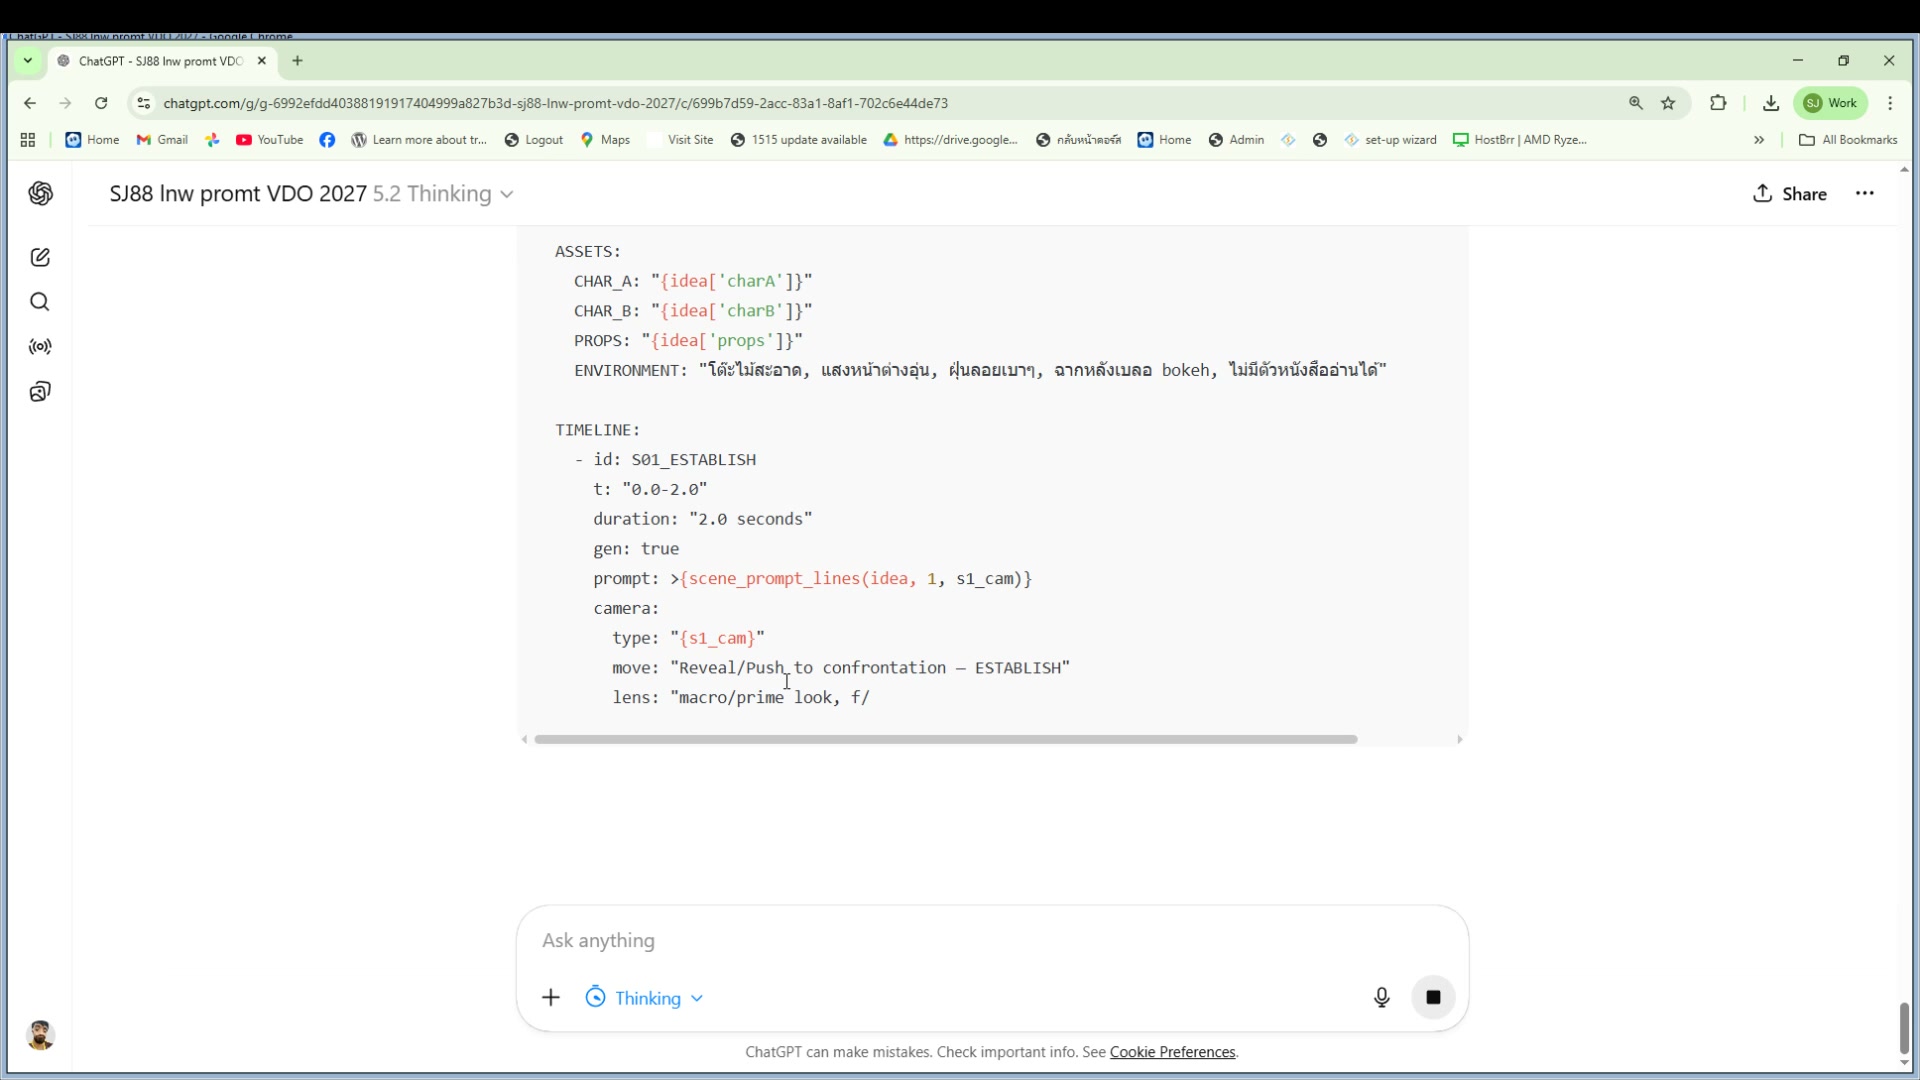
Task: Open the Thinking chevron dropdown in composer
Action: point(698,997)
